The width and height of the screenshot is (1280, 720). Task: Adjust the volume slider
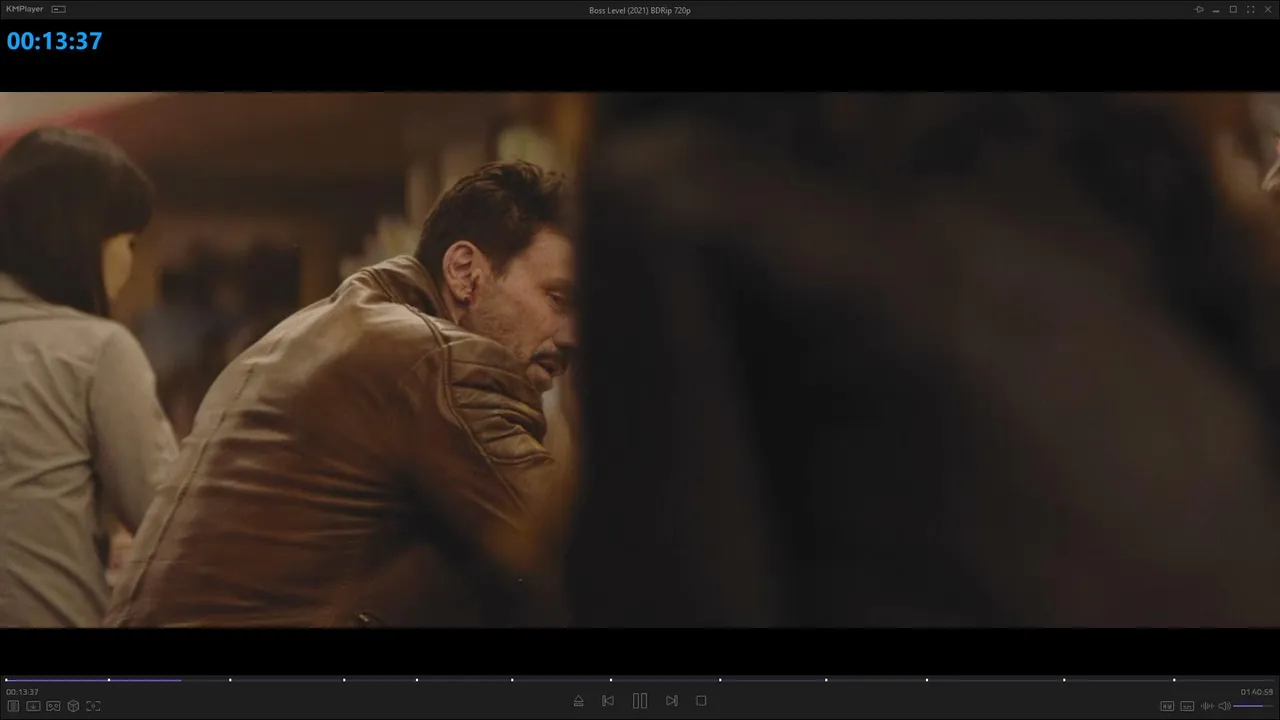[x=1254, y=706]
